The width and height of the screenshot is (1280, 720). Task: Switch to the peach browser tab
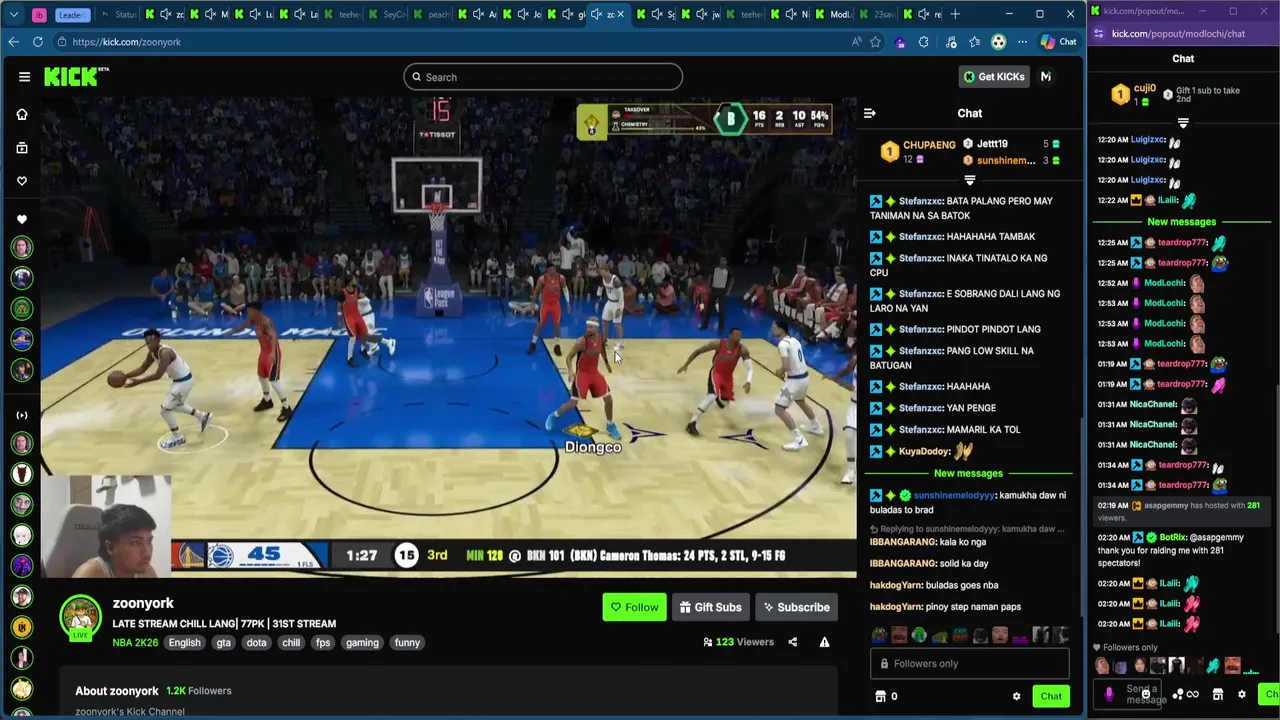pyautogui.click(x=434, y=14)
